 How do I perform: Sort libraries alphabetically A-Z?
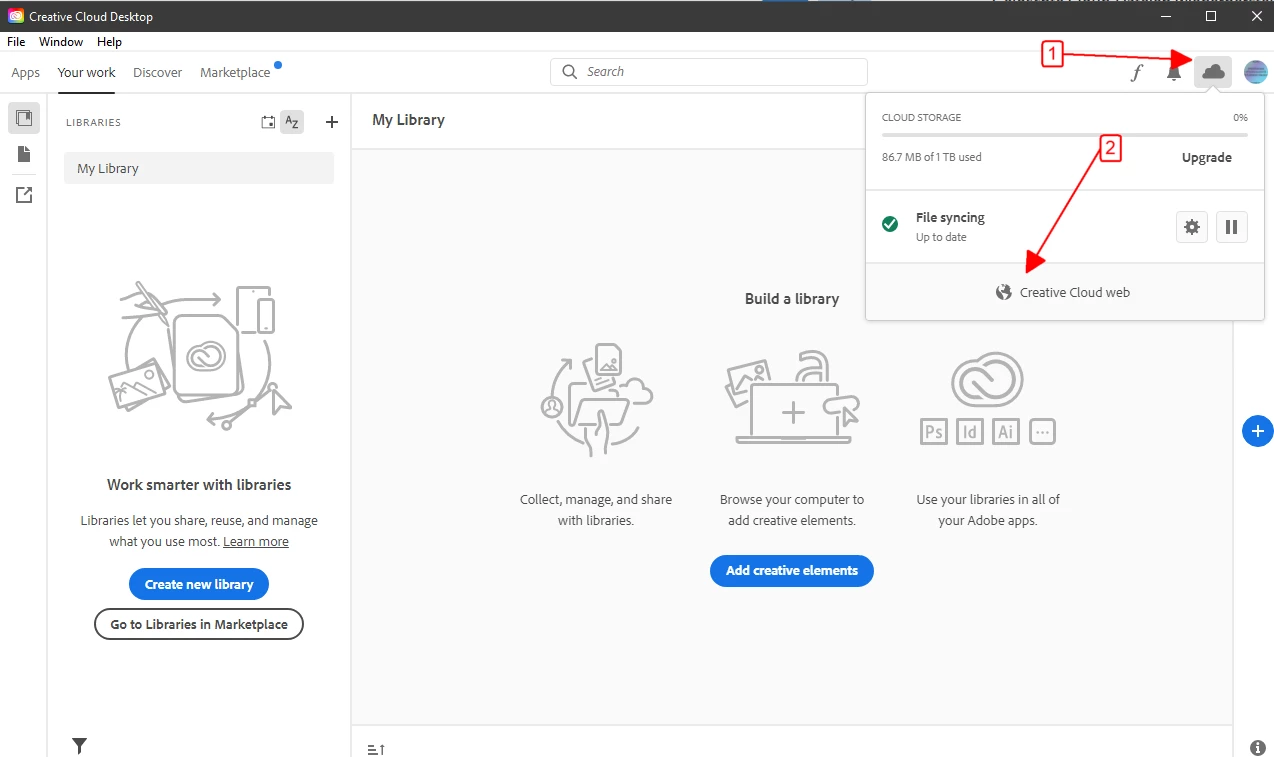click(292, 122)
